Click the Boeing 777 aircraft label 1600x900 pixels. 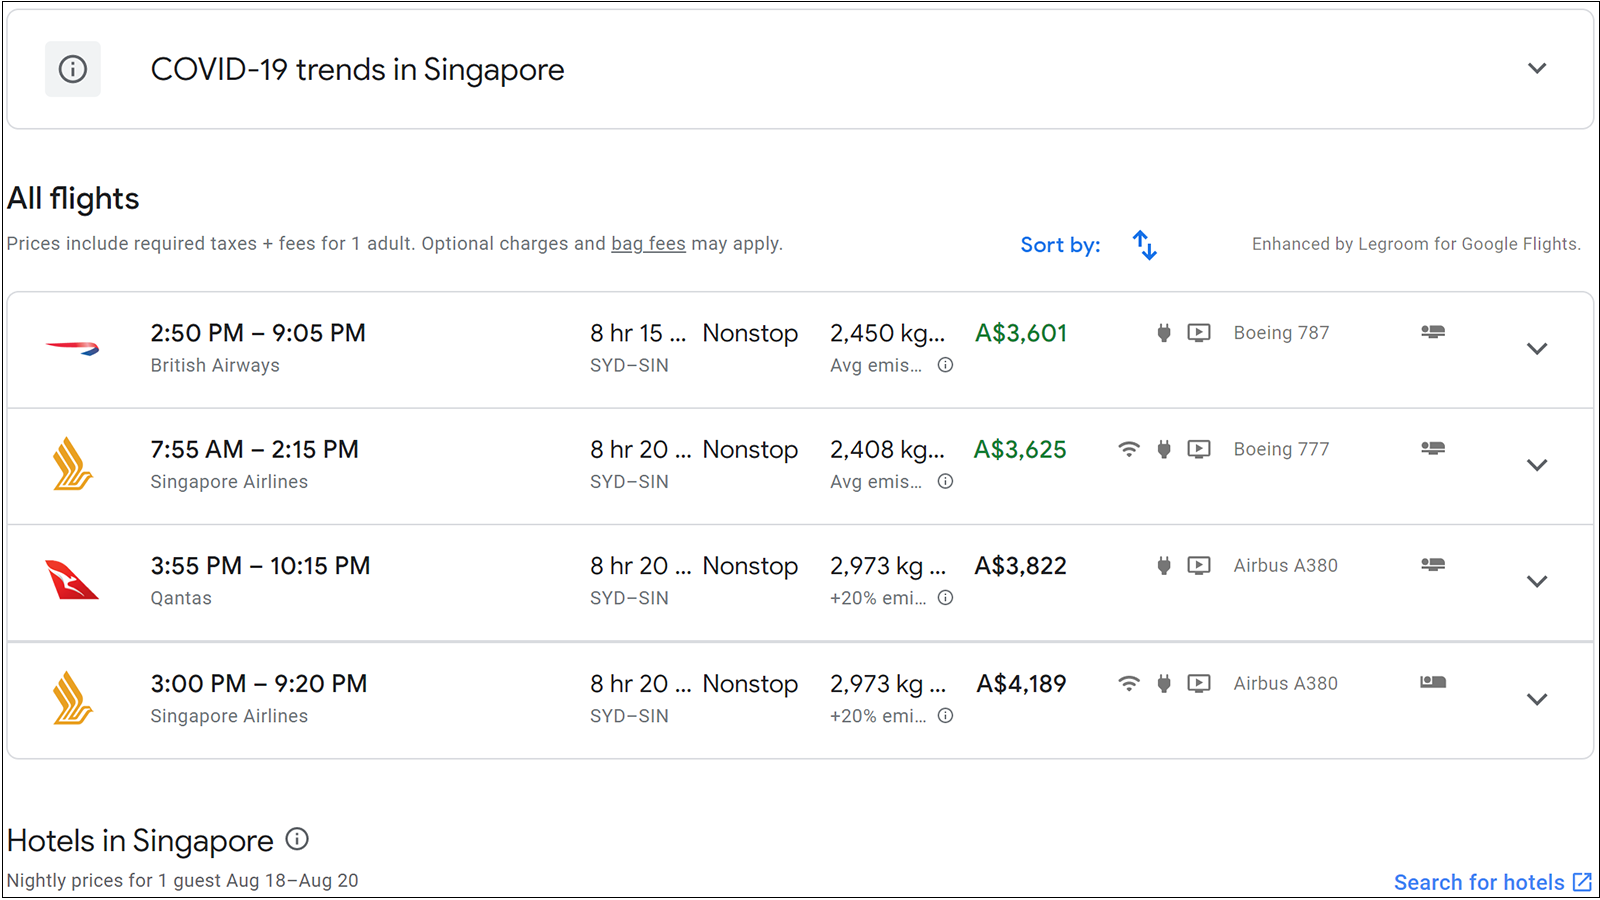pos(1281,449)
